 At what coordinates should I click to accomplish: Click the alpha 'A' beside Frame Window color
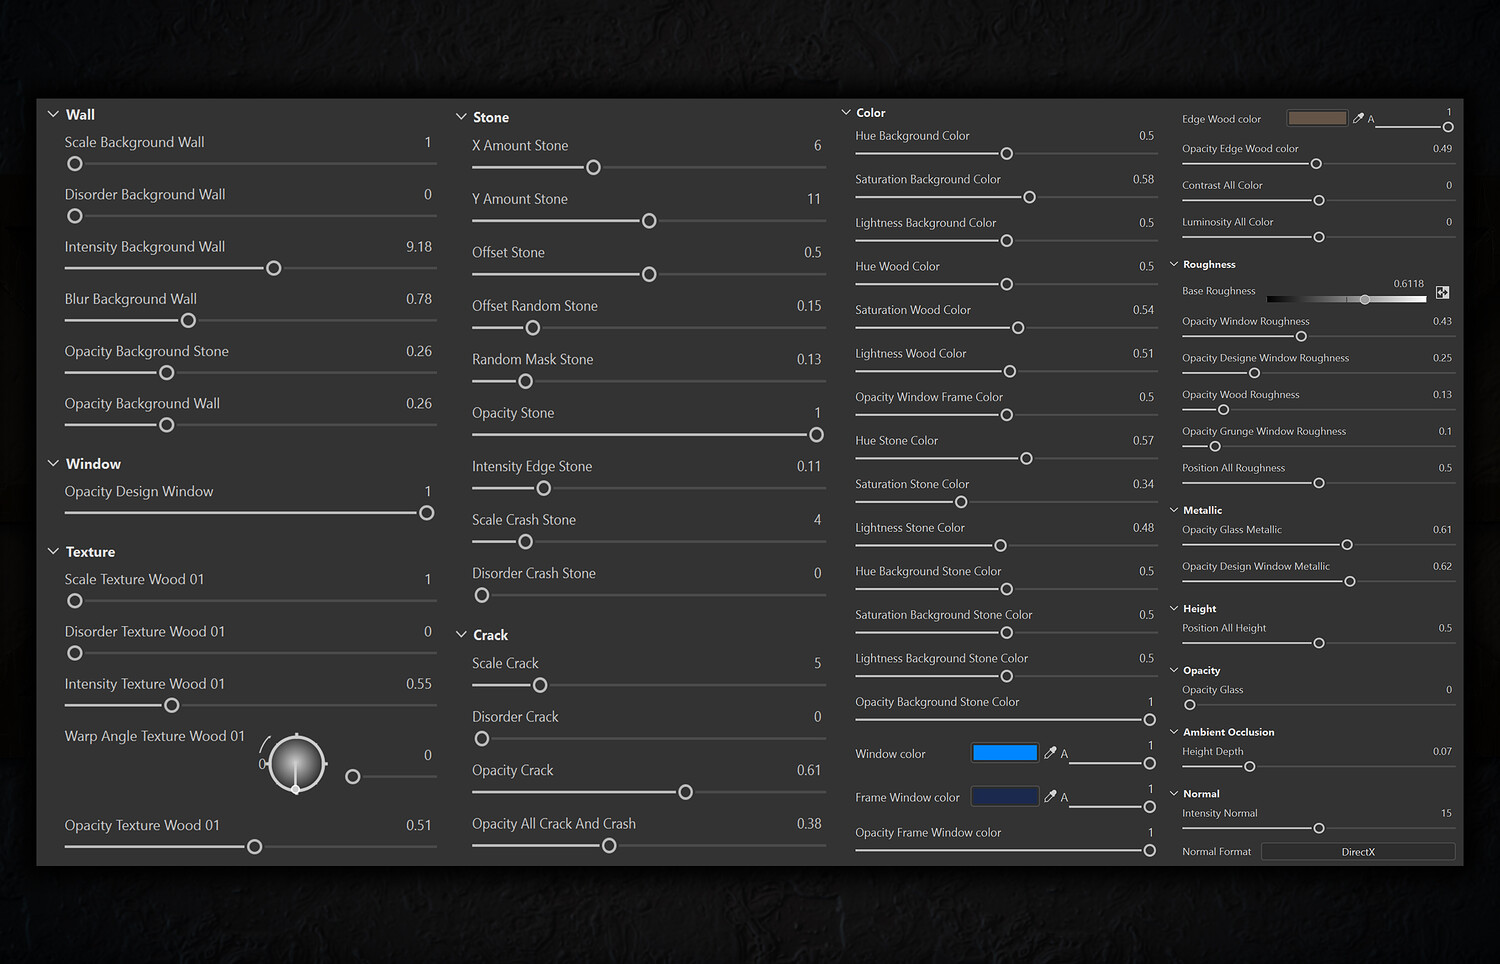click(1064, 798)
